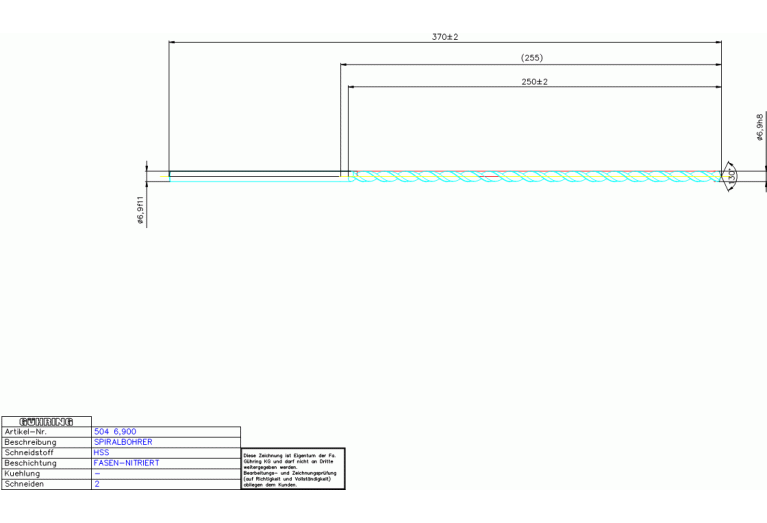This screenshot has width=767, height=523.
Task: Click the Schneiden value 2
Action: 97,484
